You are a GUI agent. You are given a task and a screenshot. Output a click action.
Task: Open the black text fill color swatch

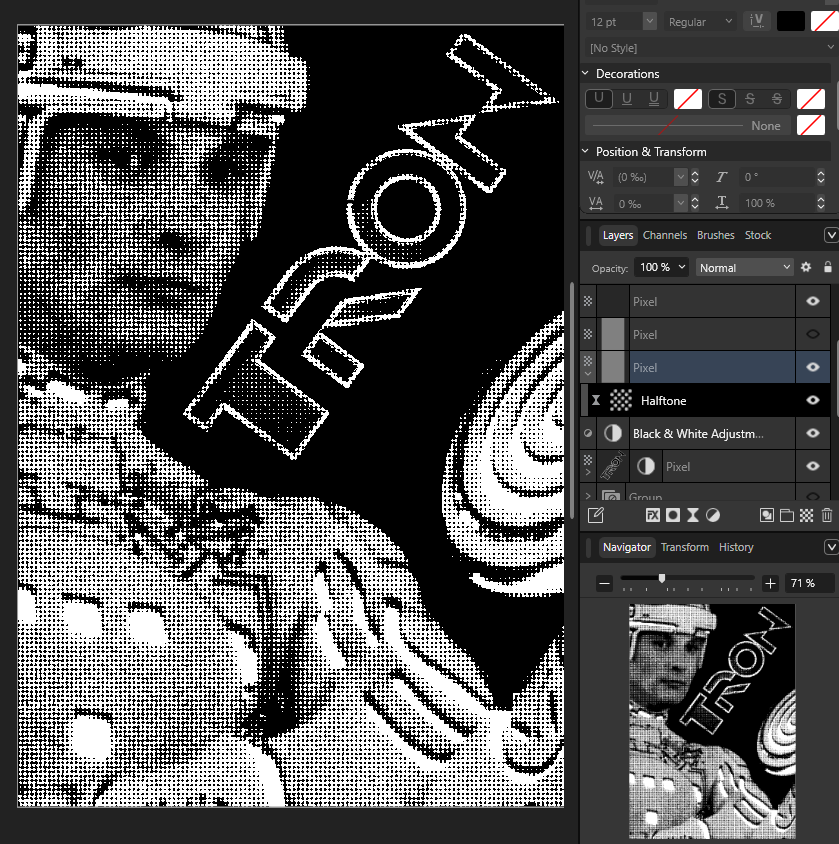791,22
